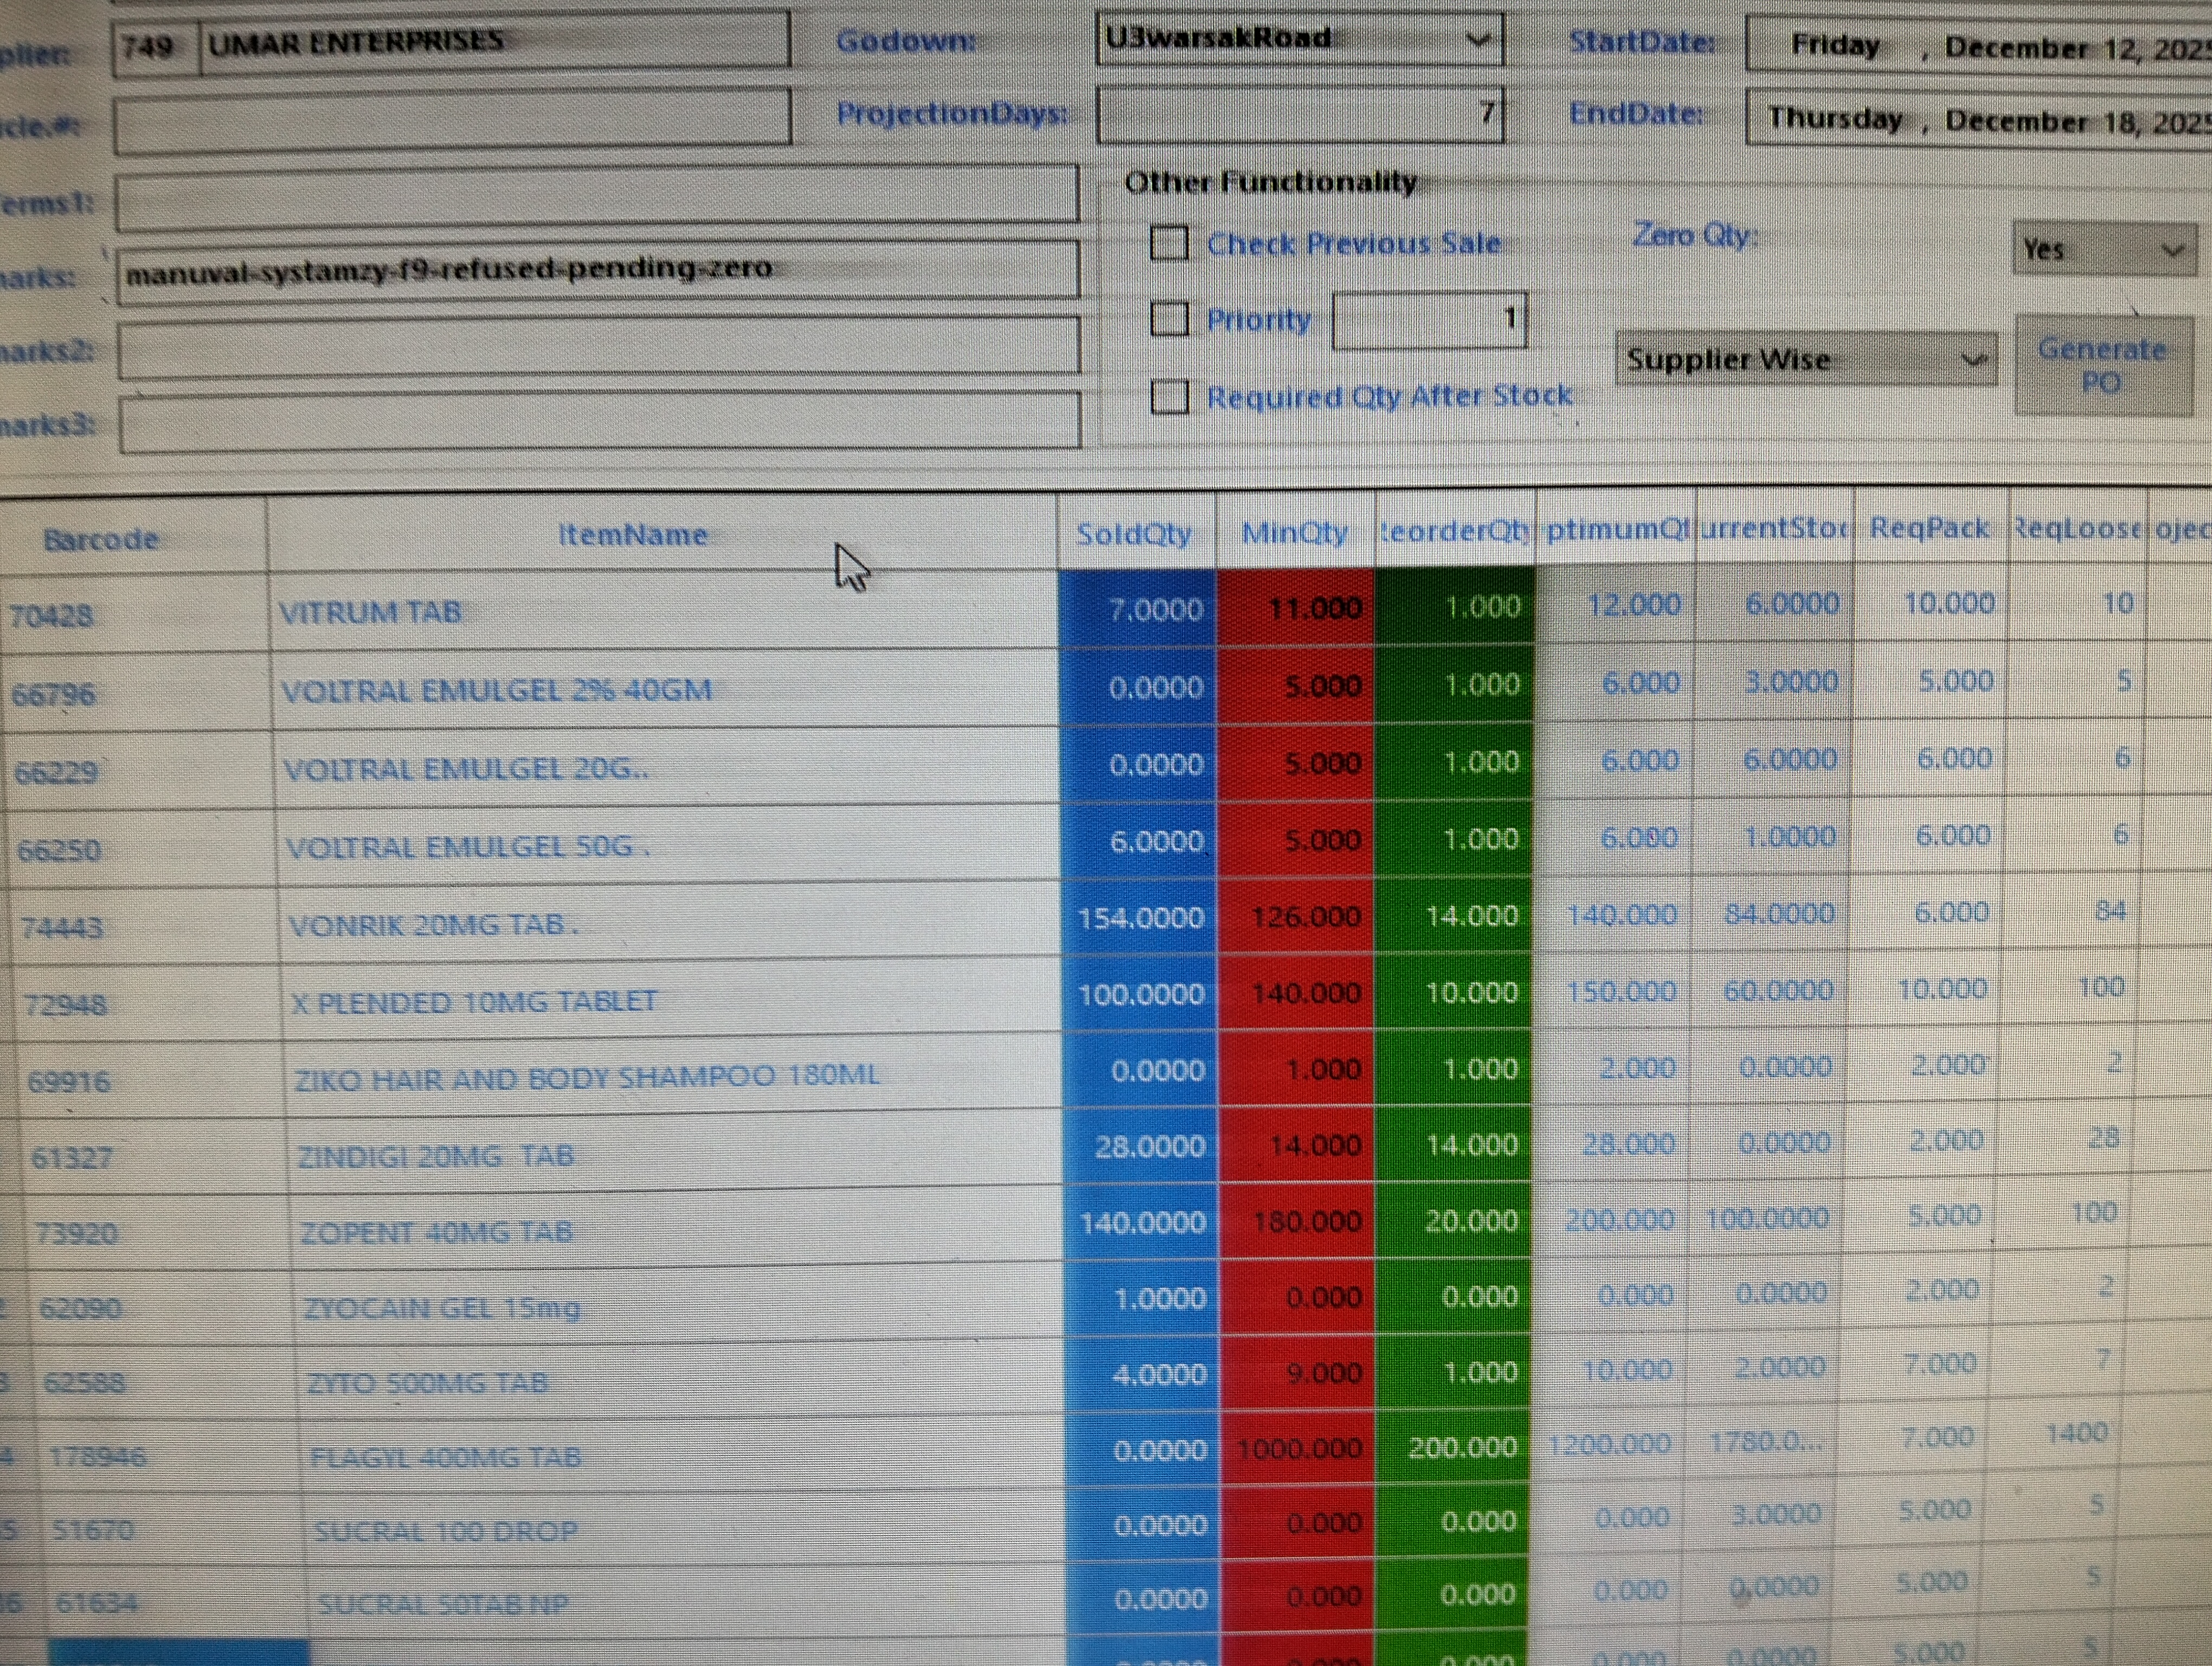Enable the Priority checkbox
Viewport: 2212px width, 1666px height.
[1169, 320]
